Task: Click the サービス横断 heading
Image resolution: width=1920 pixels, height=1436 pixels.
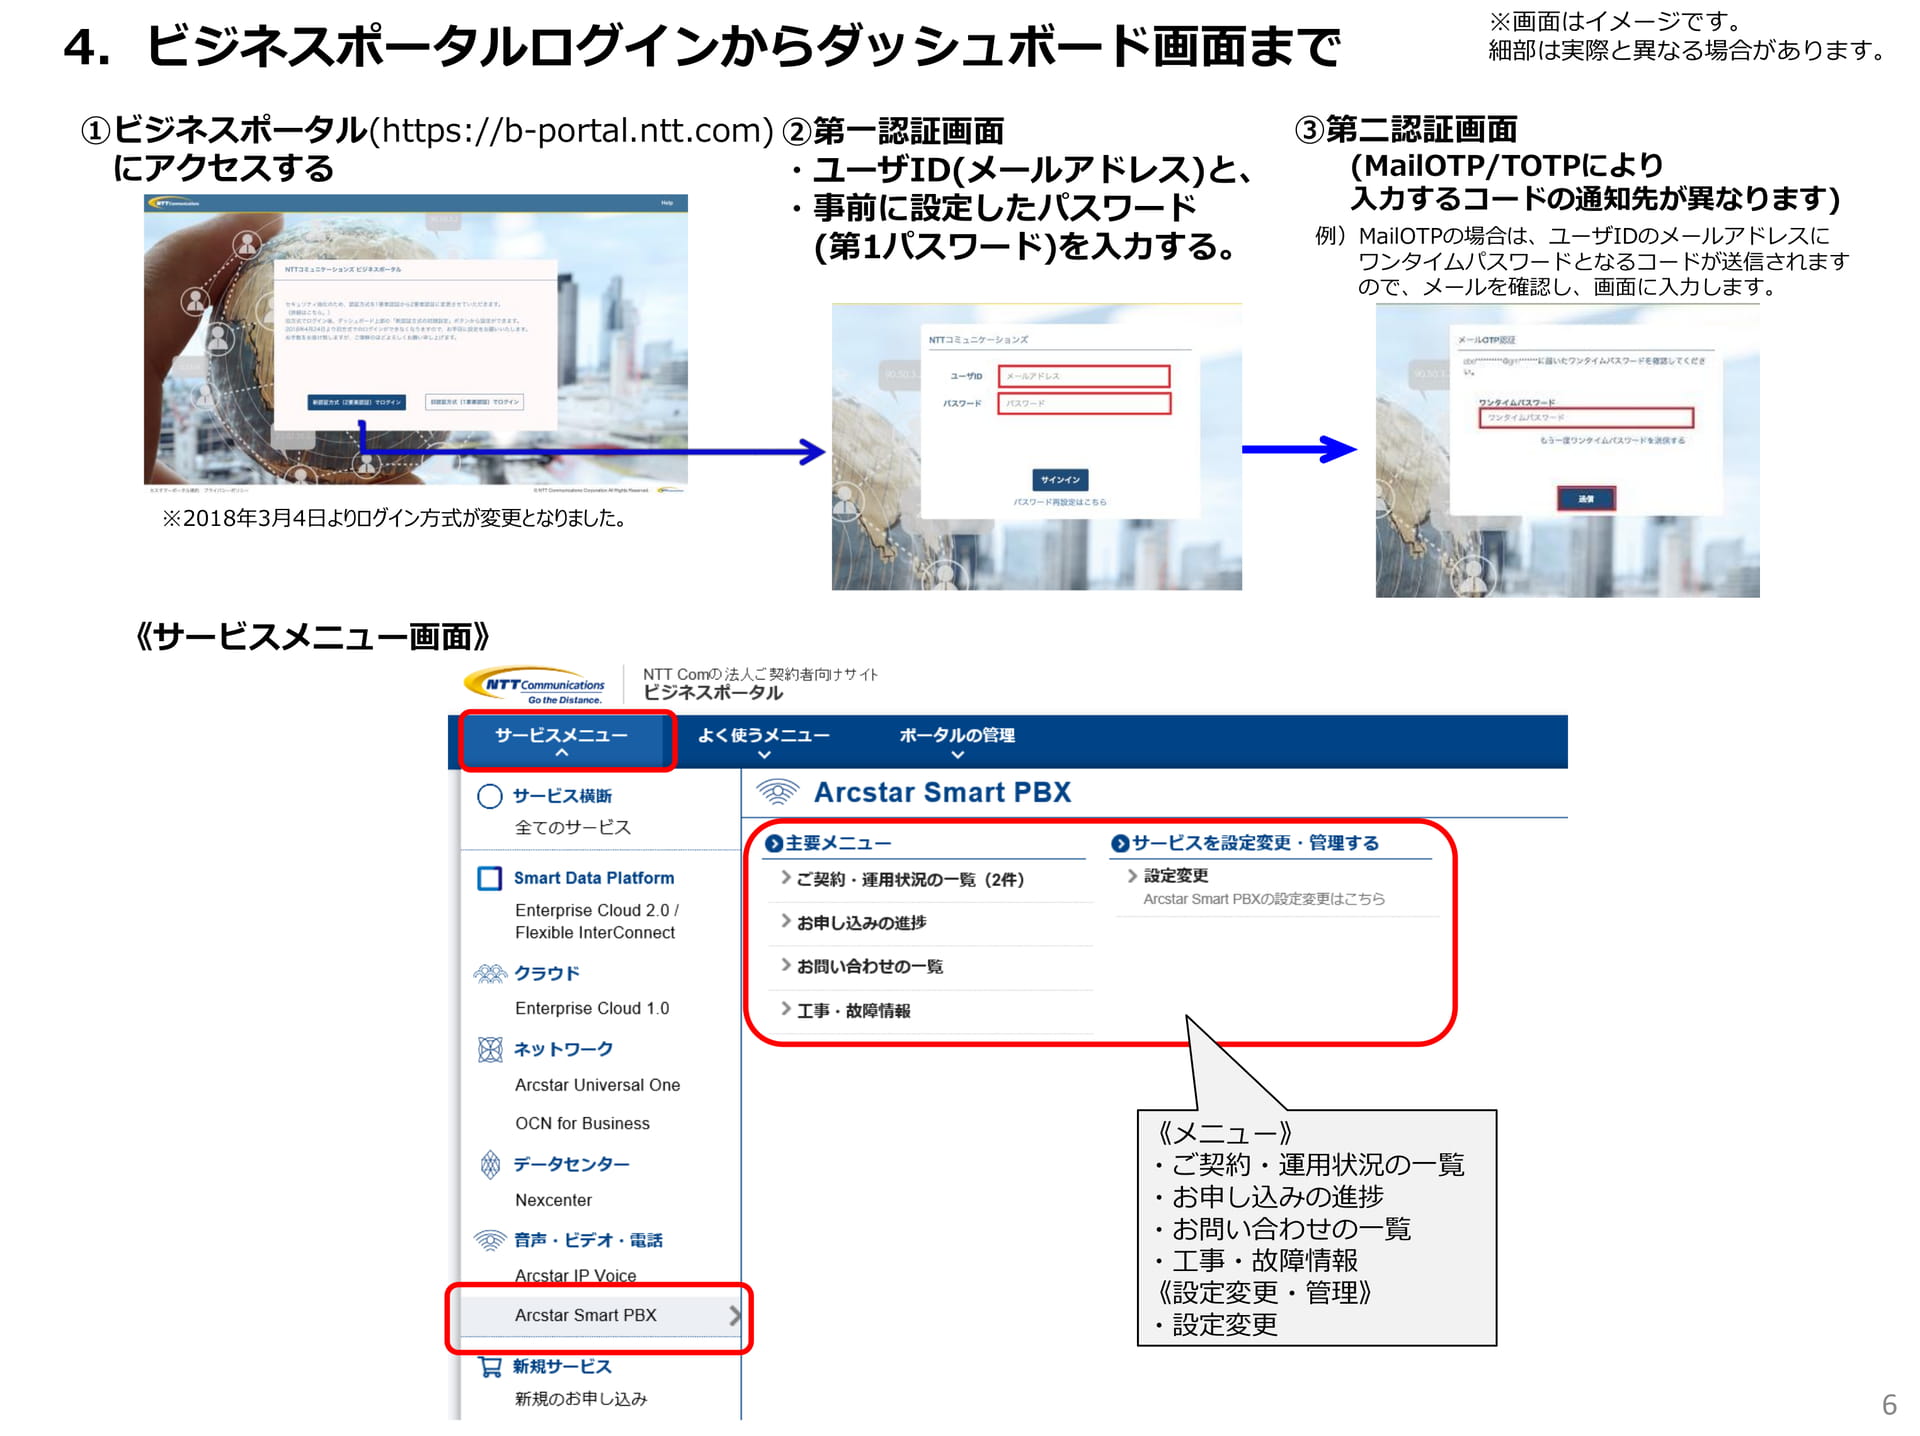Action: (x=562, y=796)
